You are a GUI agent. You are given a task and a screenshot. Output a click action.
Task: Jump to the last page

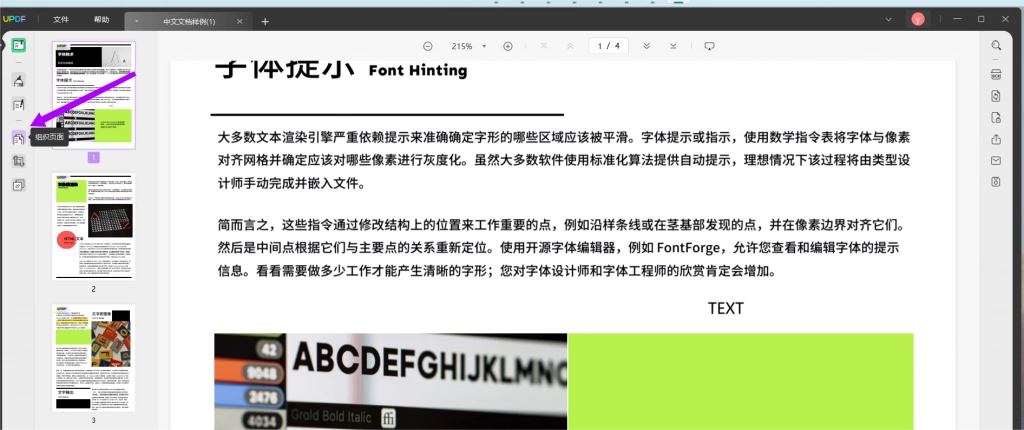[673, 46]
